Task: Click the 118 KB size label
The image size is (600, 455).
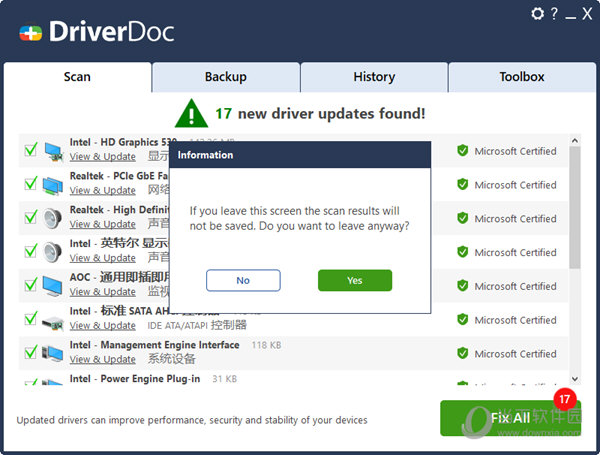Action: coord(266,345)
